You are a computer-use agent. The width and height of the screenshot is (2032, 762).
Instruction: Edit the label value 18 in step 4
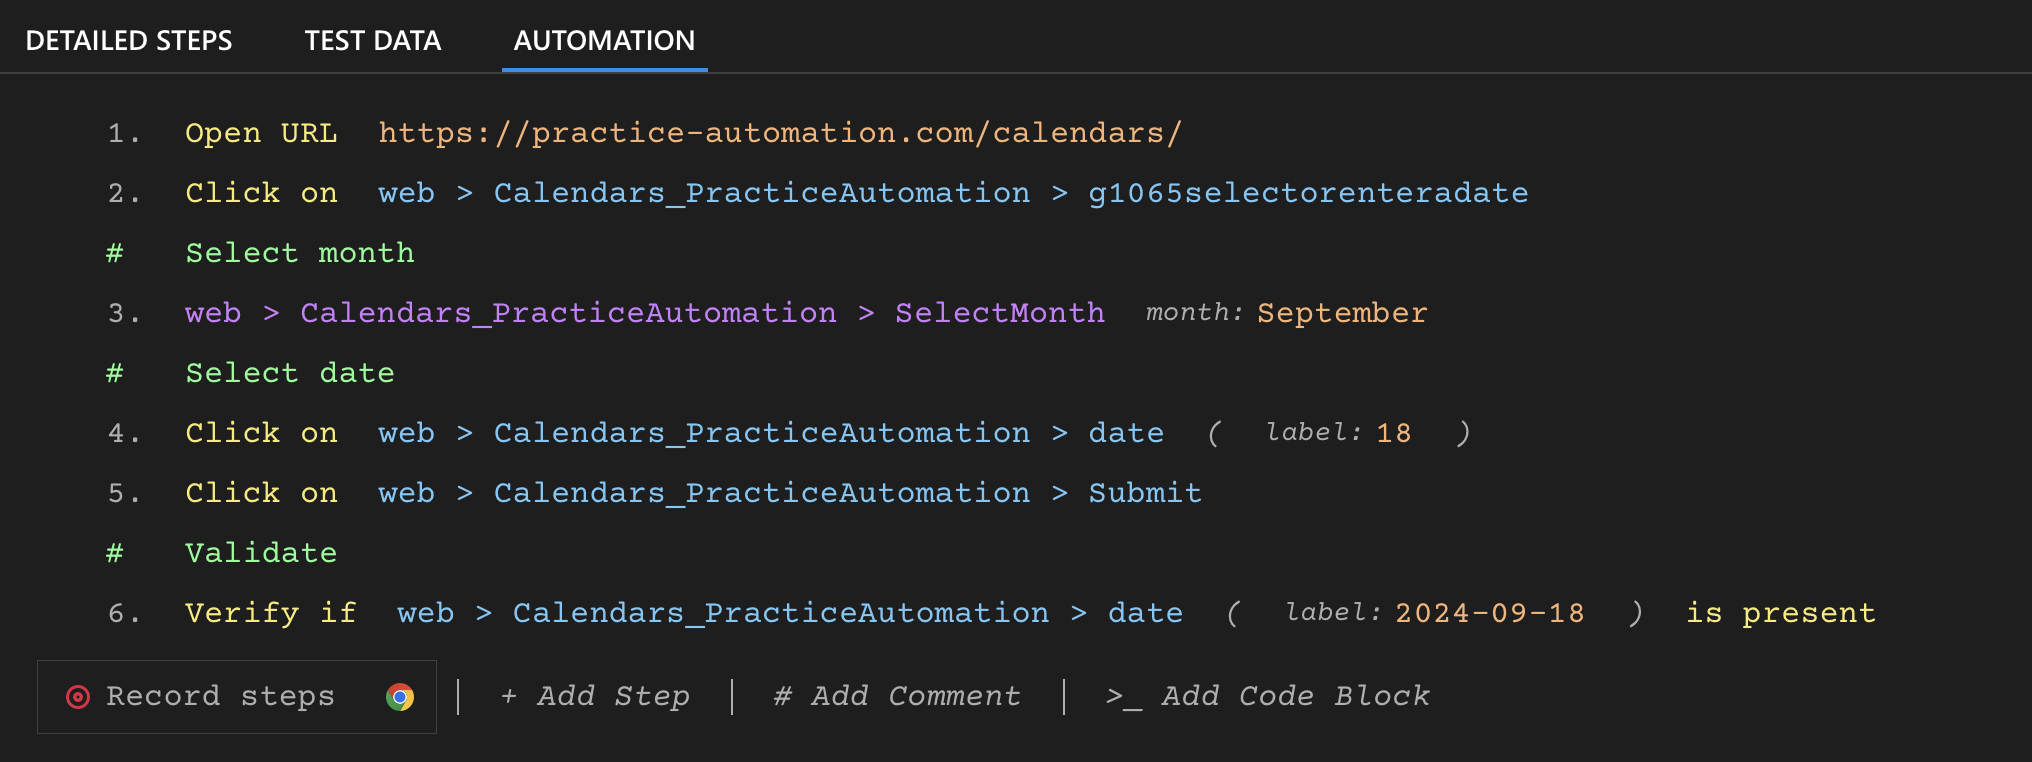point(1394,433)
